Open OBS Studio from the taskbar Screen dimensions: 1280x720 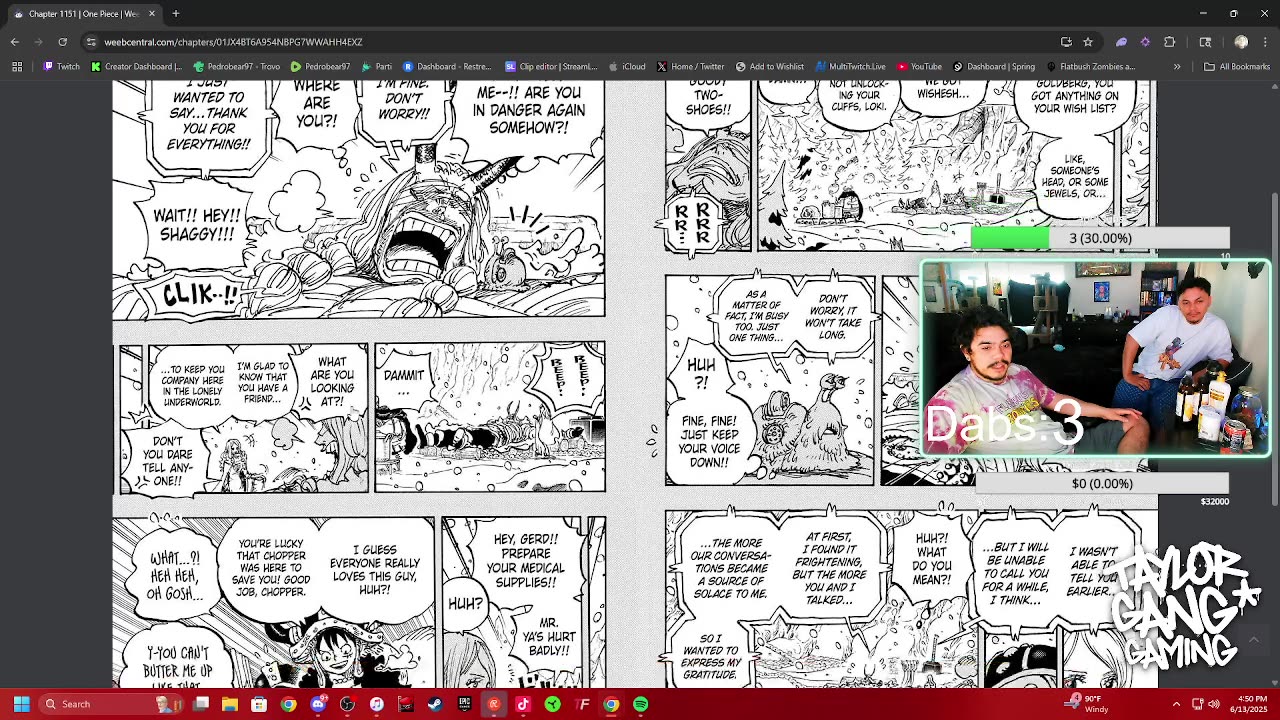[347, 704]
